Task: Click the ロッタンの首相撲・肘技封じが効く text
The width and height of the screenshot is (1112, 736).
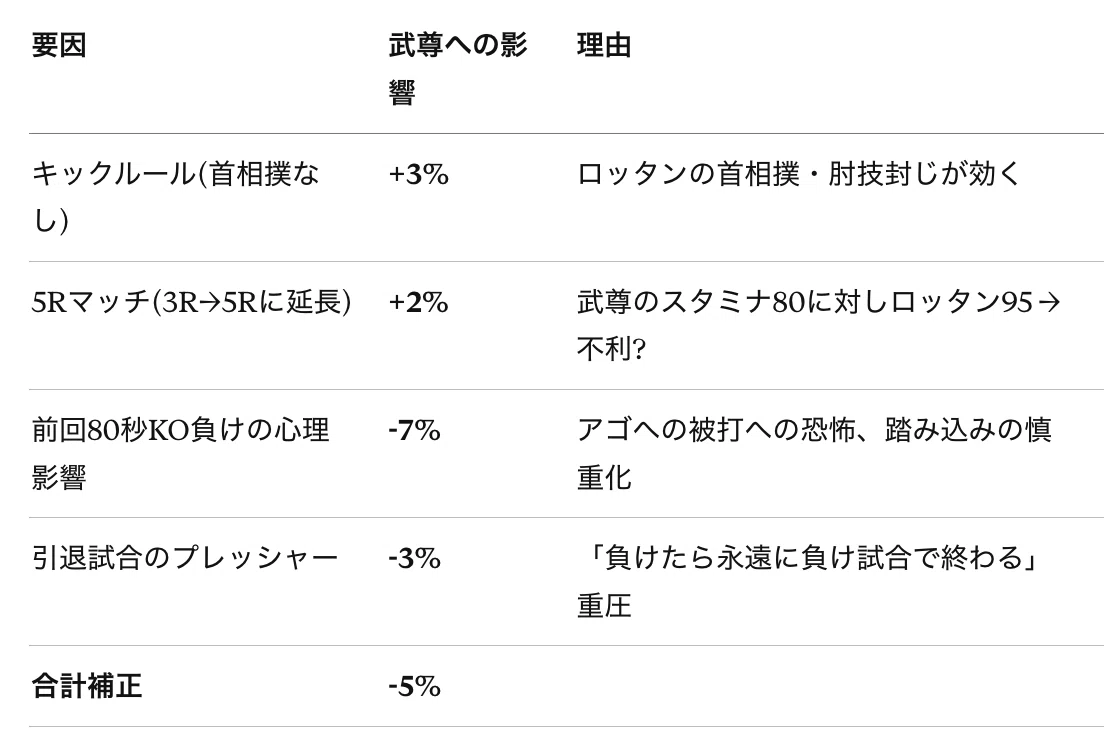Action: click(x=799, y=174)
